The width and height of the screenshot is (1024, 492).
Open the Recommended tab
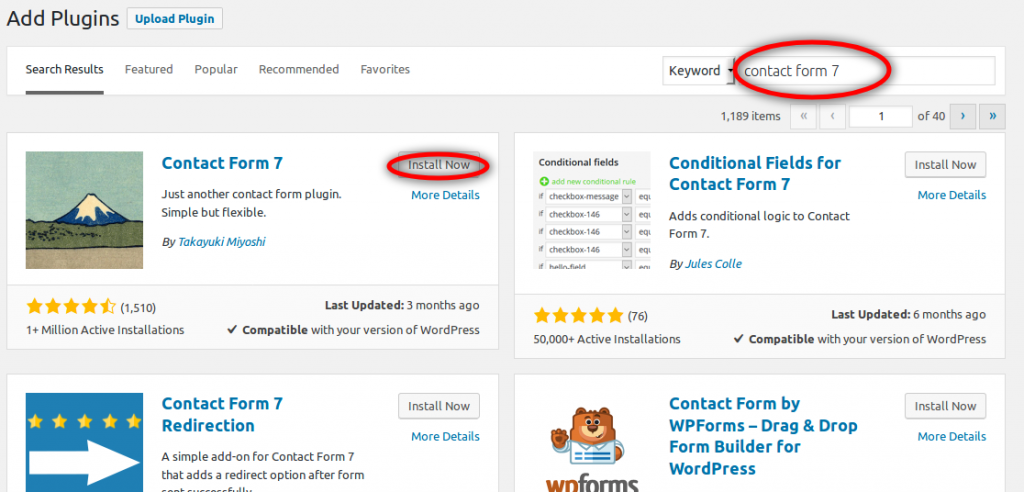coord(299,70)
